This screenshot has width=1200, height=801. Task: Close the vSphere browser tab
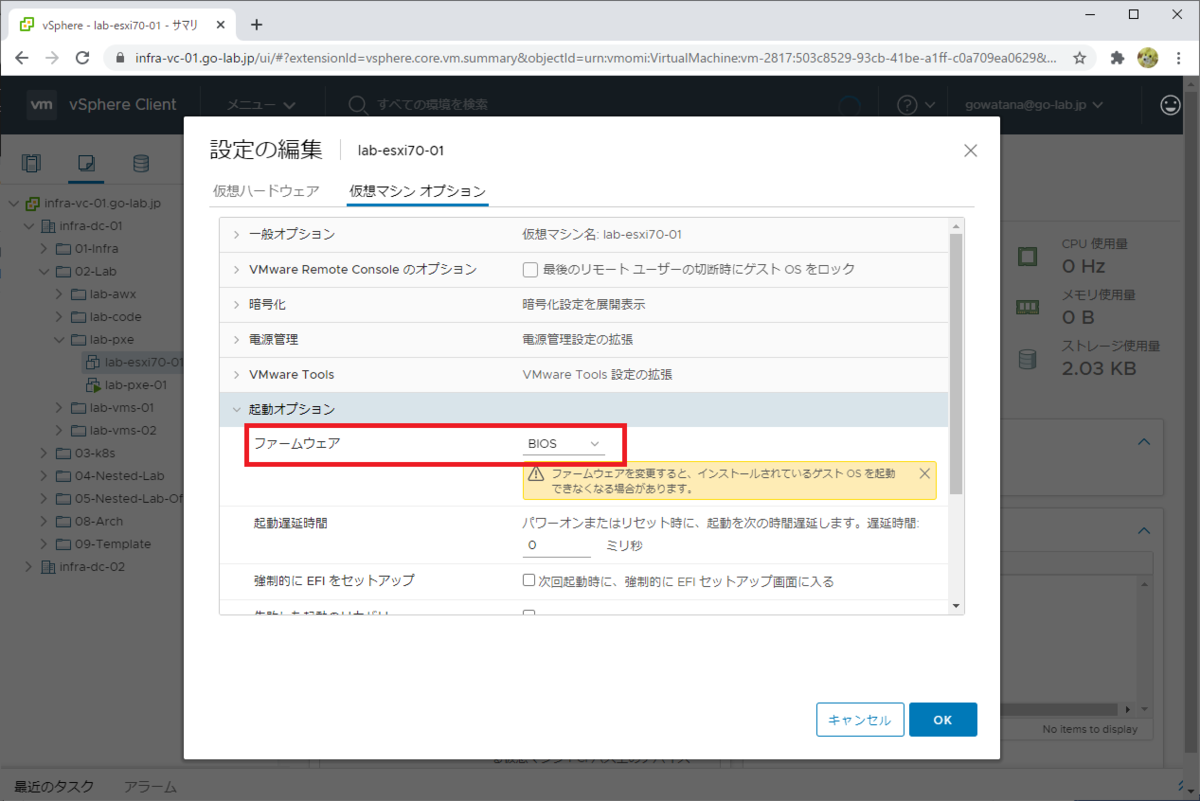click(x=220, y=24)
